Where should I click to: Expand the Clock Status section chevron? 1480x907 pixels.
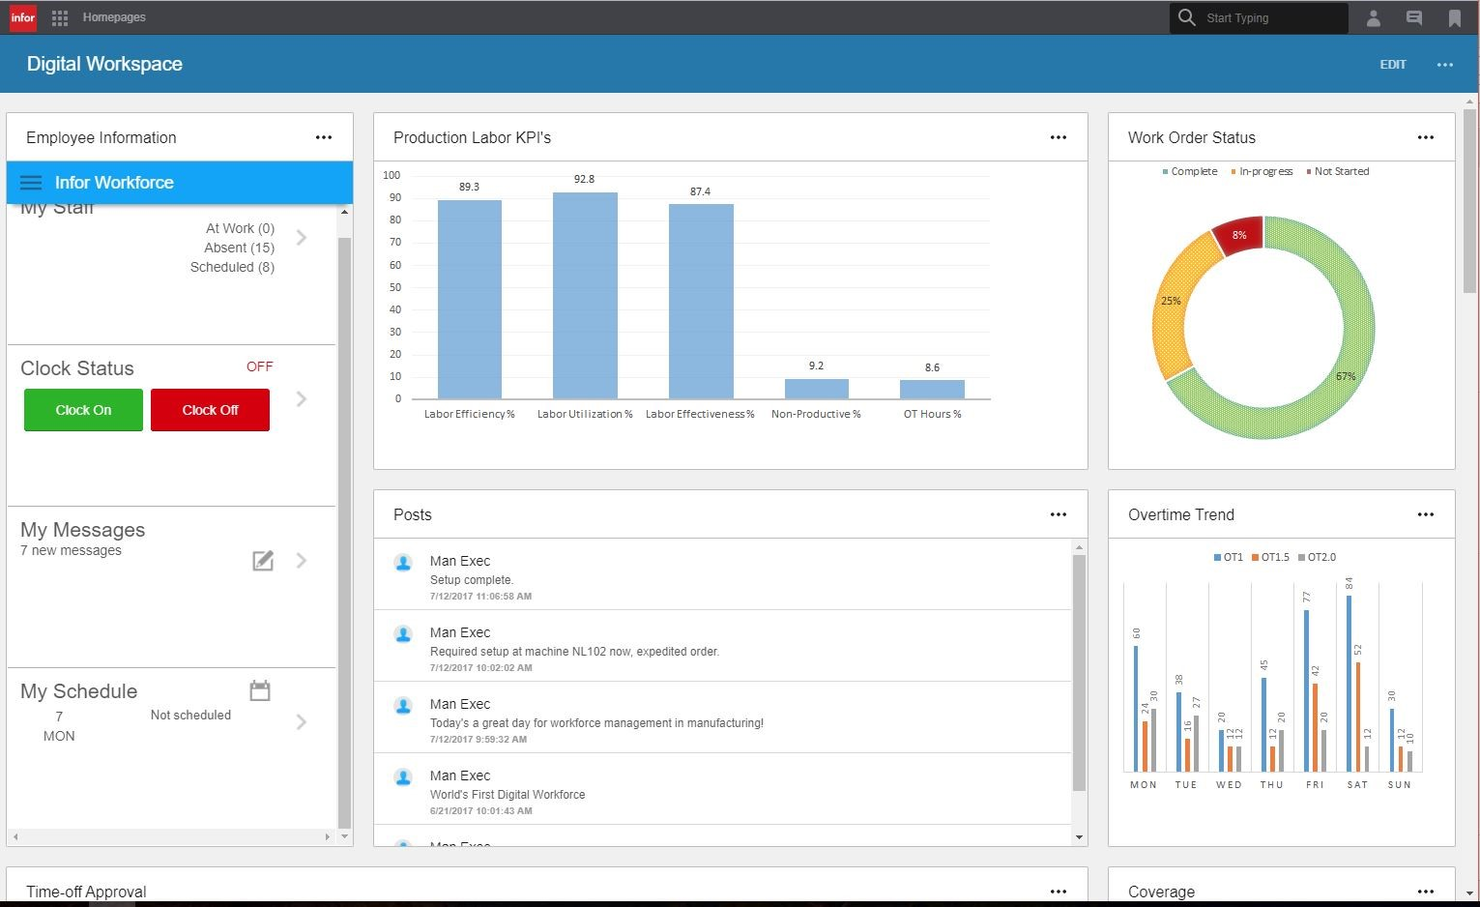tap(301, 398)
